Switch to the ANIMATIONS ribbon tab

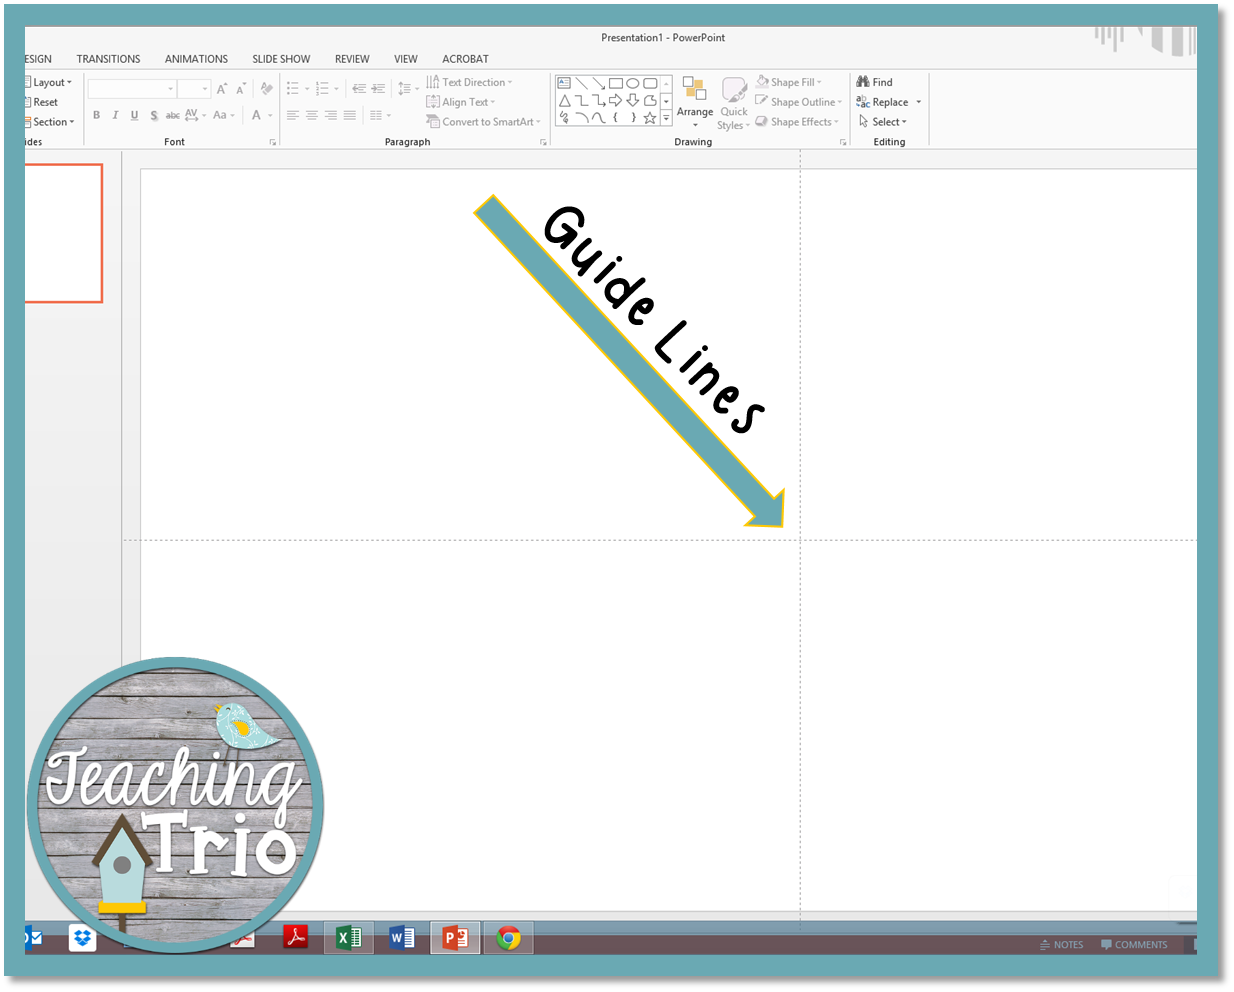coord(196,59)
